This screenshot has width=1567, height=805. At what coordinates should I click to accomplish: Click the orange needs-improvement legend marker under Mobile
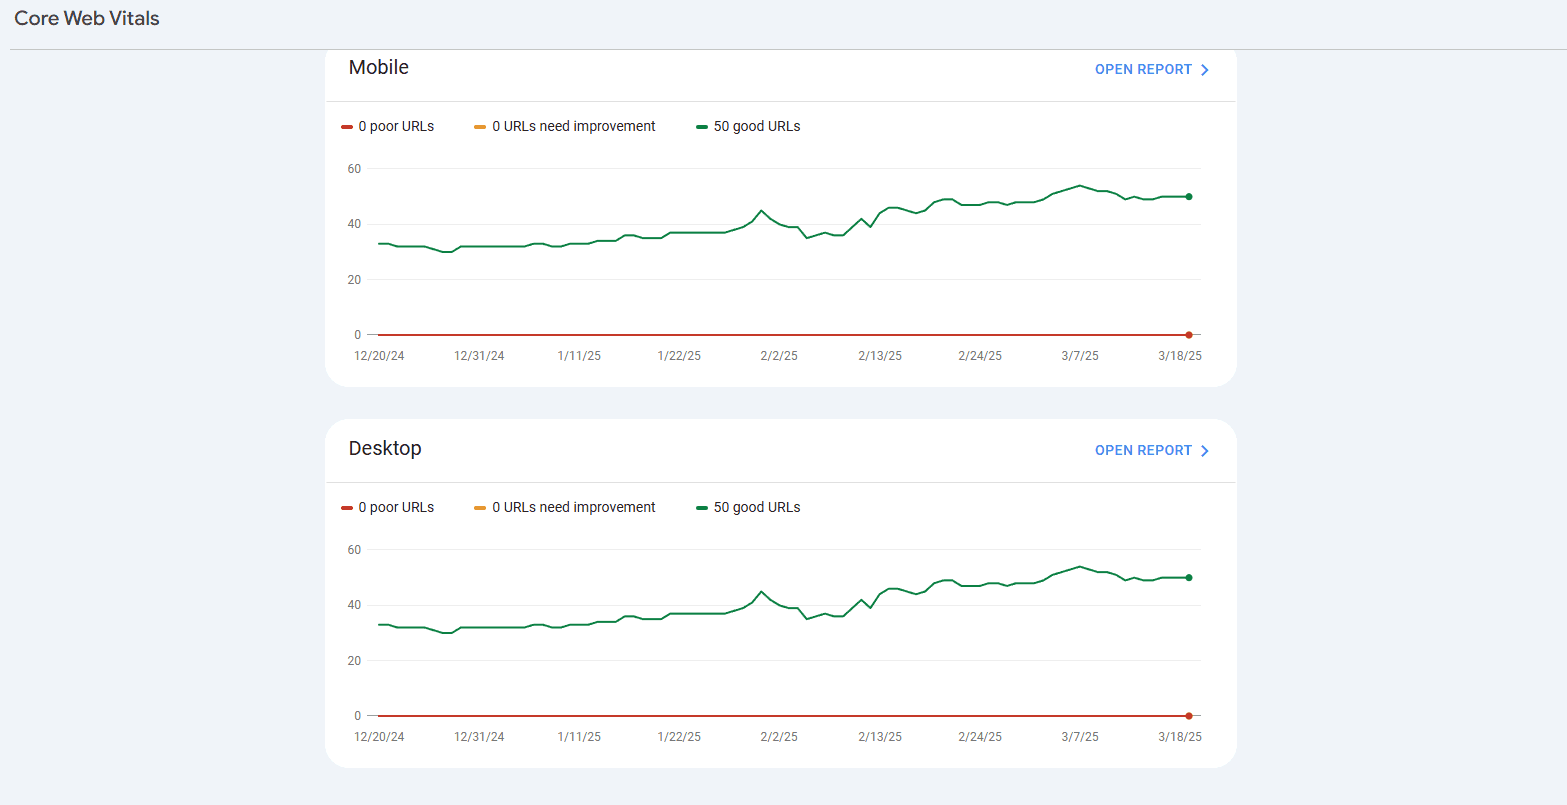[x=481, y=126]
